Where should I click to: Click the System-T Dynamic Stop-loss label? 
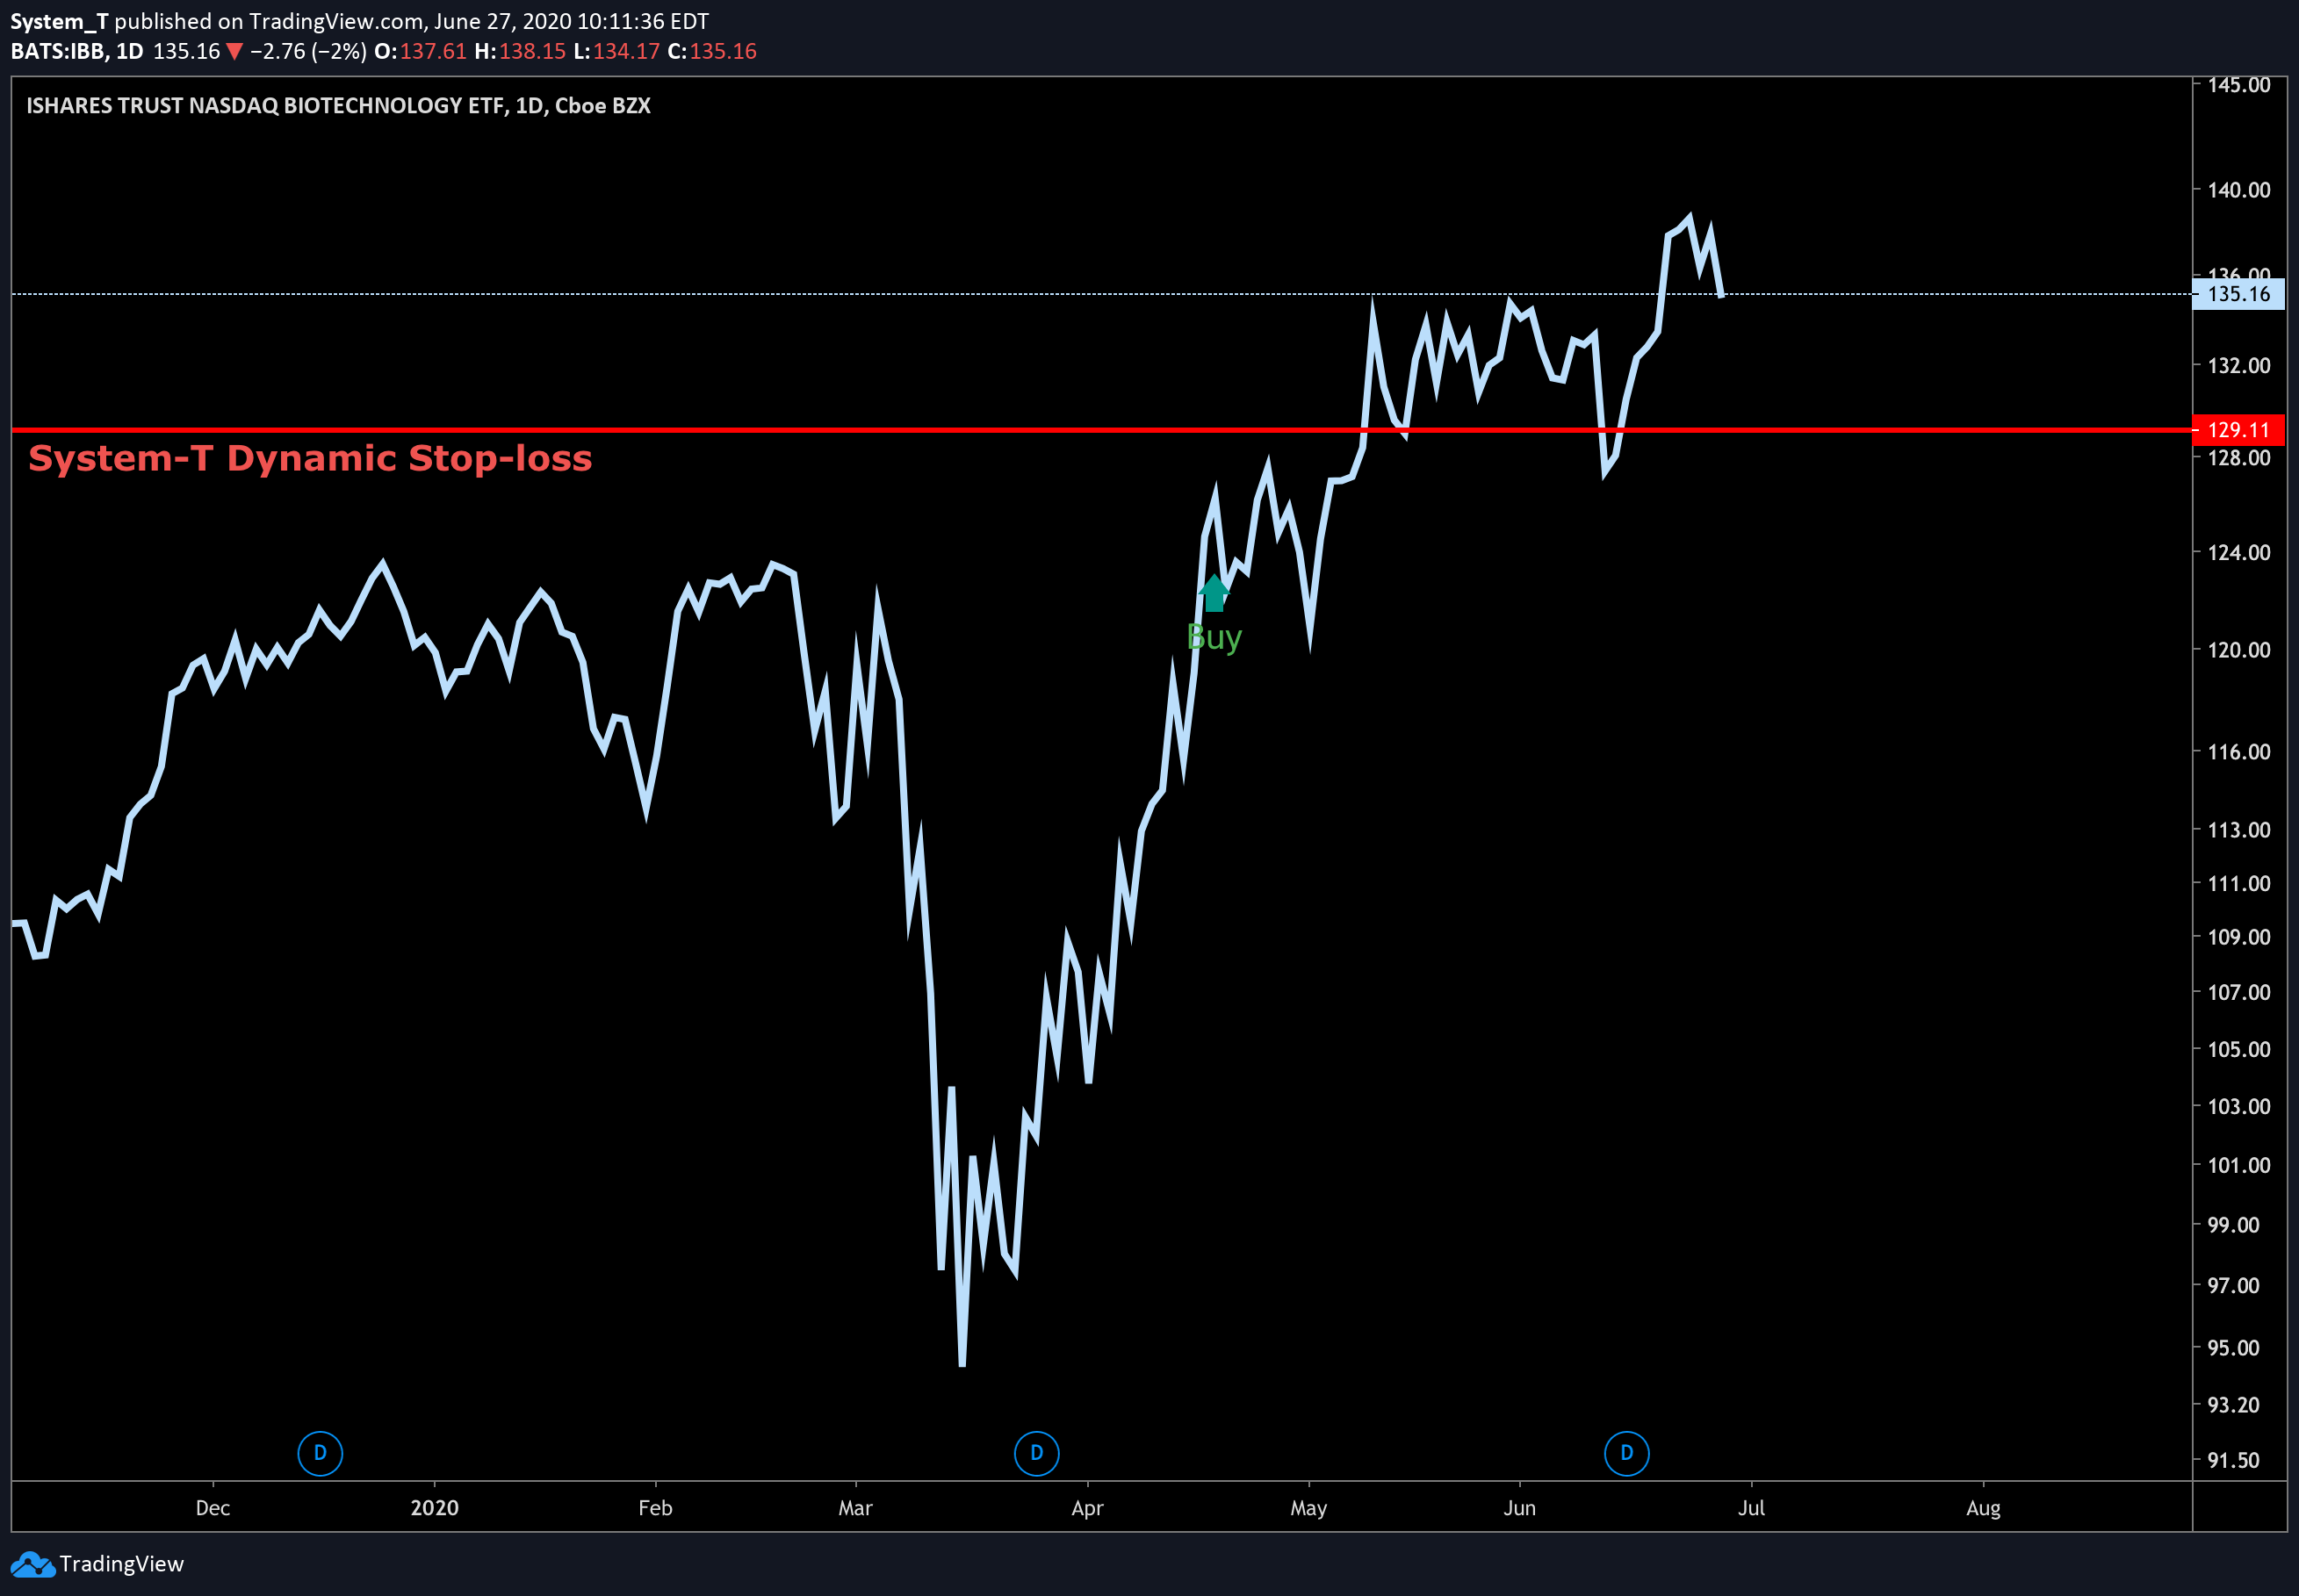(310, 458)
